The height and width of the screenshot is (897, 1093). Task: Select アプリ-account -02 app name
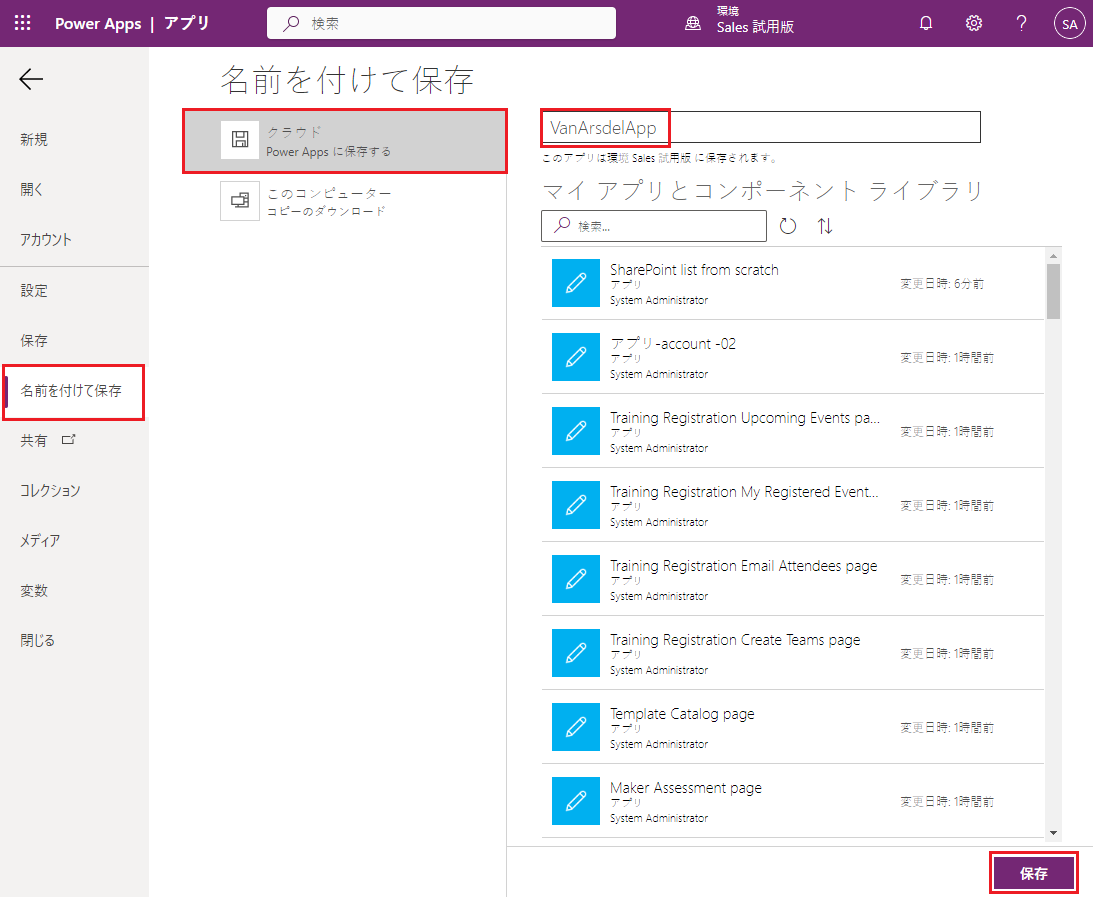[x=673, y=344]
